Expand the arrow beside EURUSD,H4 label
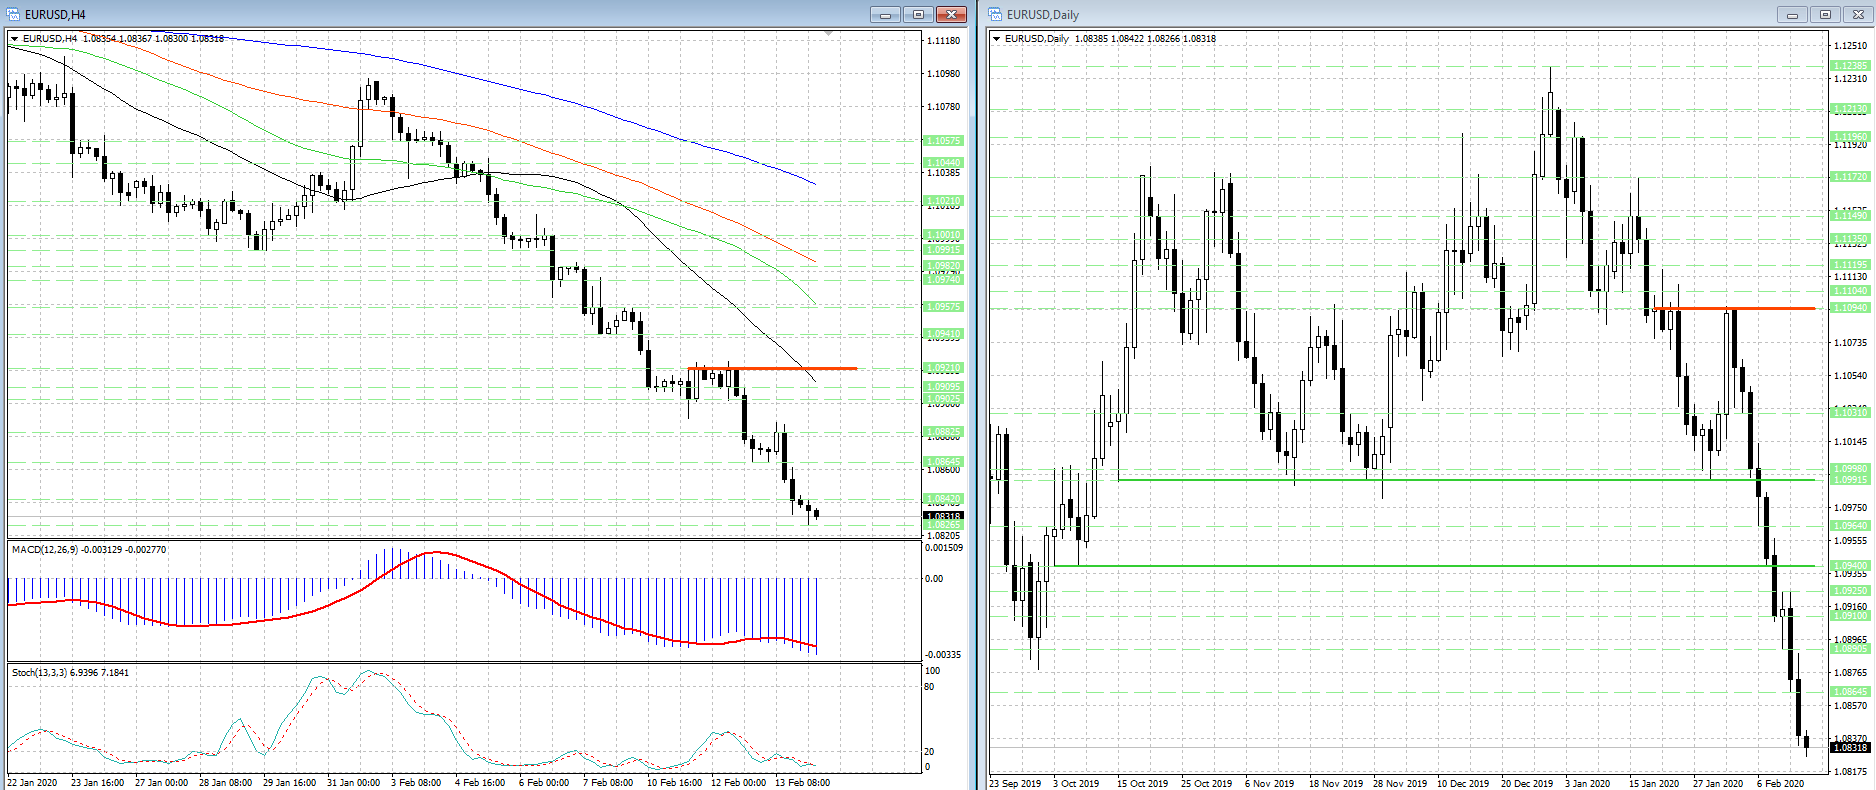This screenshot has height=790, width=1876. click(14, 39)
